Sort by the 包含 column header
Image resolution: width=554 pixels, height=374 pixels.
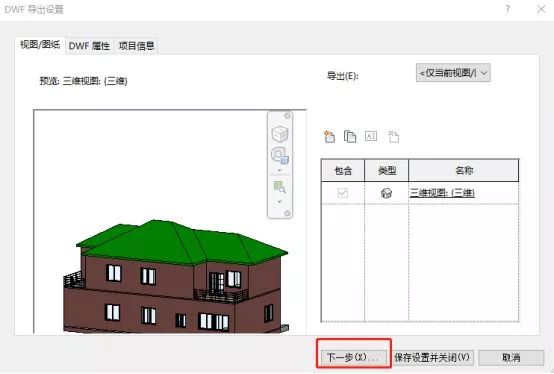(x=343, y=171)
